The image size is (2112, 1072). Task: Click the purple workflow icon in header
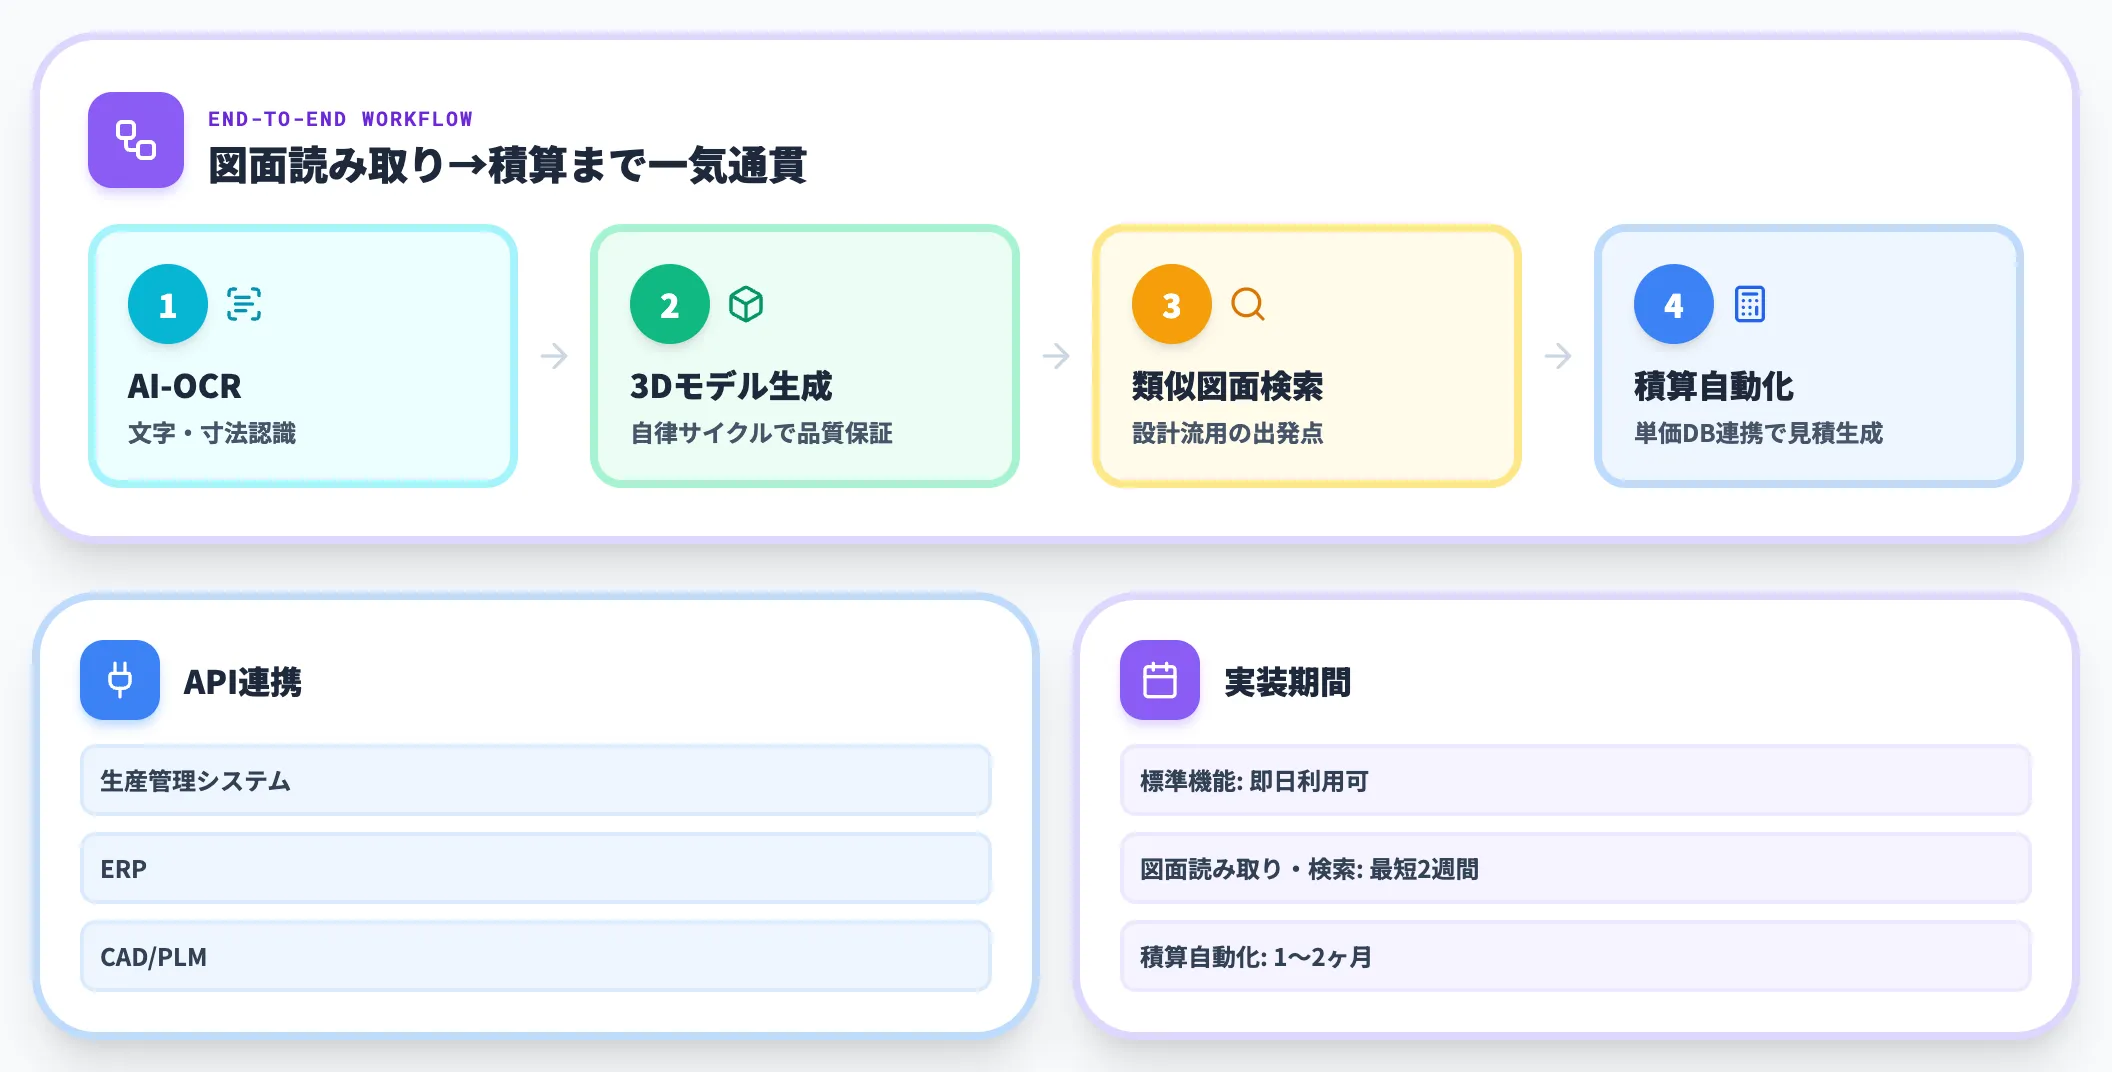136,140
